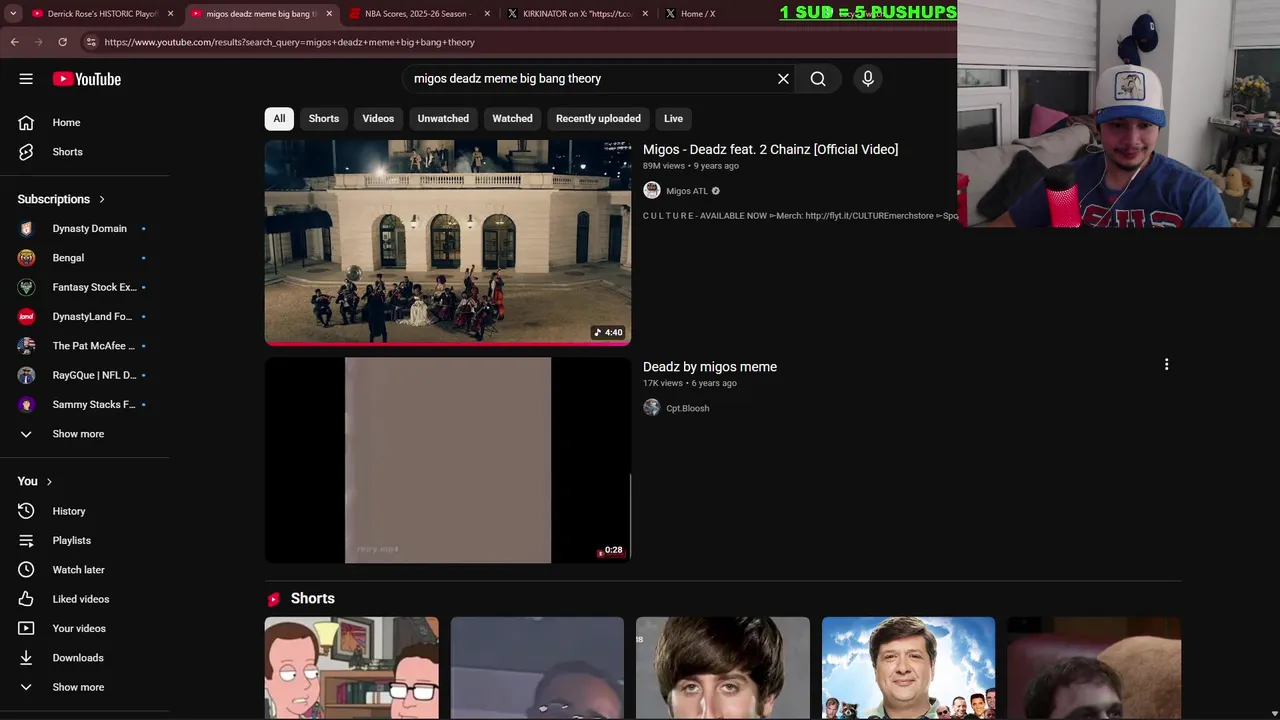Click red watched progress bar on Migos video
The image size is (1280, 720).
[448, 343]
